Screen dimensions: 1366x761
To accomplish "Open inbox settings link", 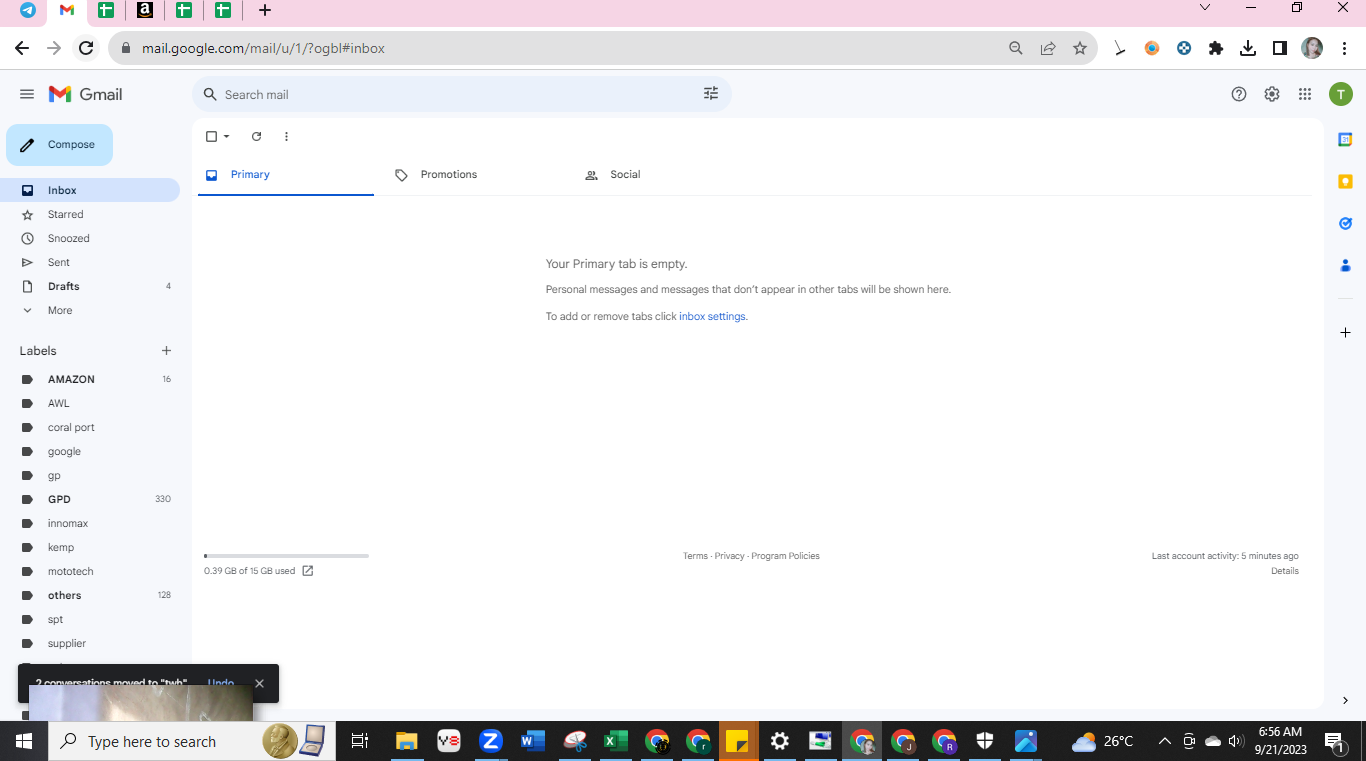I will click(x=712, y=317).
